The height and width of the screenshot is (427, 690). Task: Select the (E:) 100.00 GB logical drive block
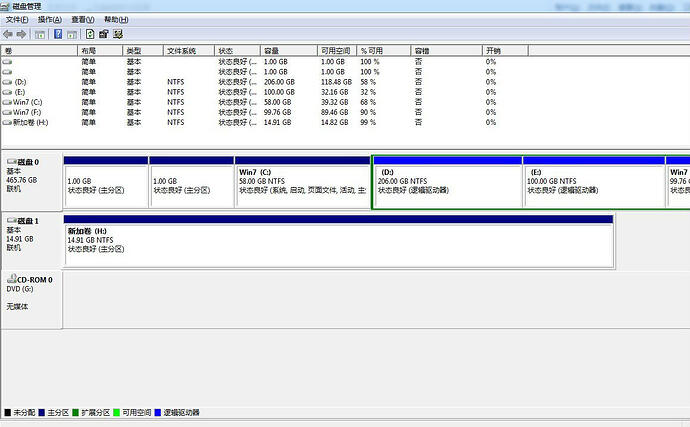pos(594,182)
